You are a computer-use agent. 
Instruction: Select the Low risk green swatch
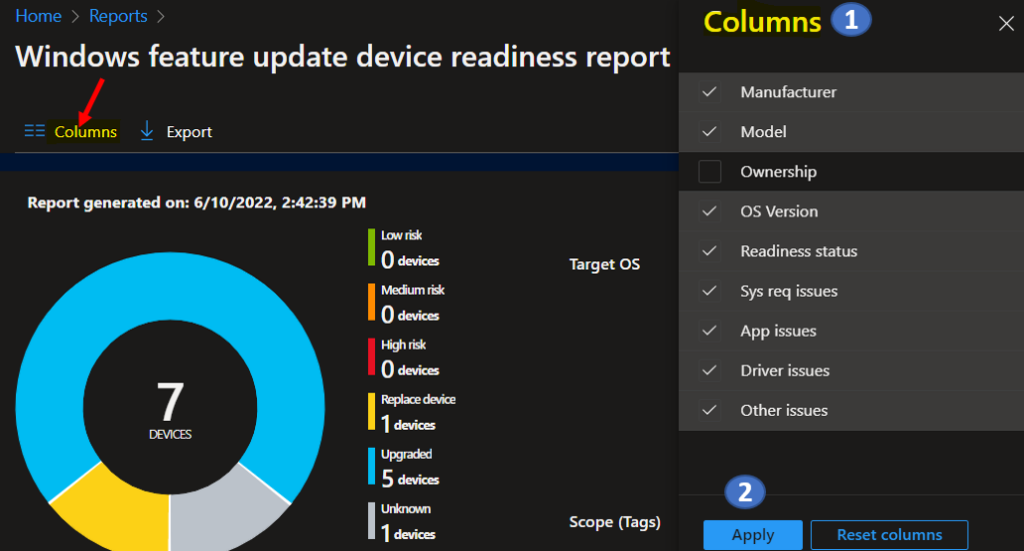371,248
